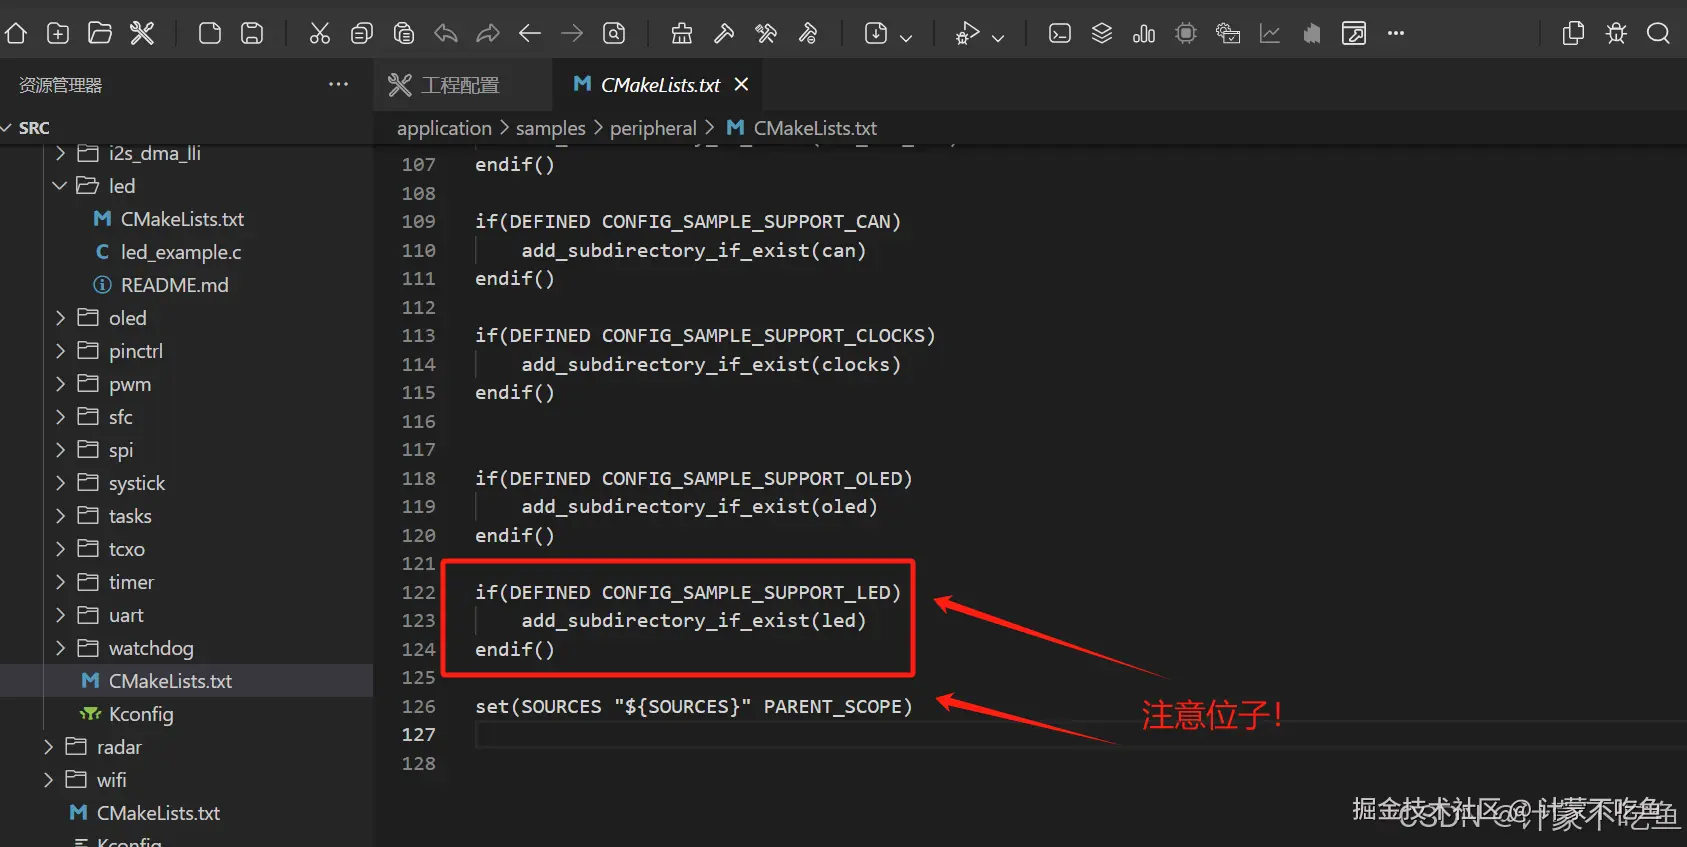Click the save disk icon
Screen dimensions: 1687x847
click(x=252, y=33)
